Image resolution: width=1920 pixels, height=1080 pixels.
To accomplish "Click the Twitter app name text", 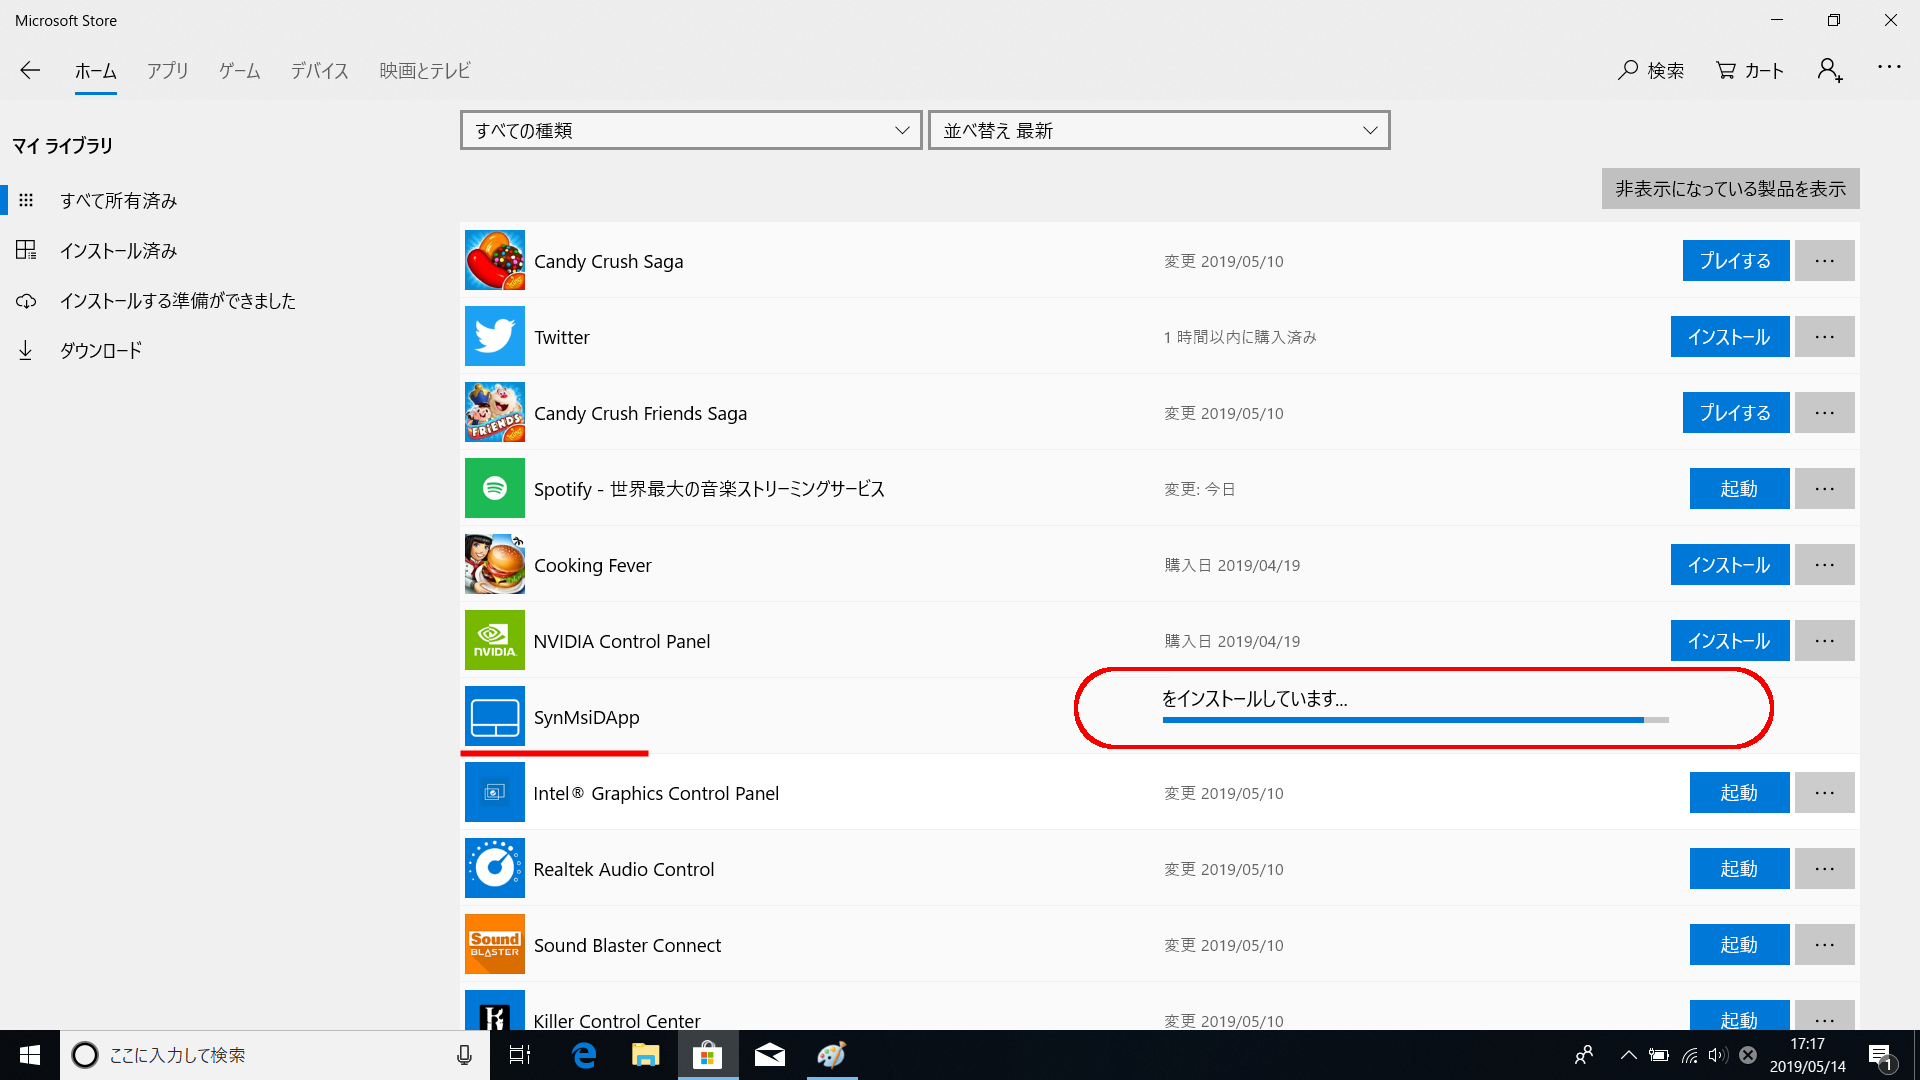I will [562, 337].
